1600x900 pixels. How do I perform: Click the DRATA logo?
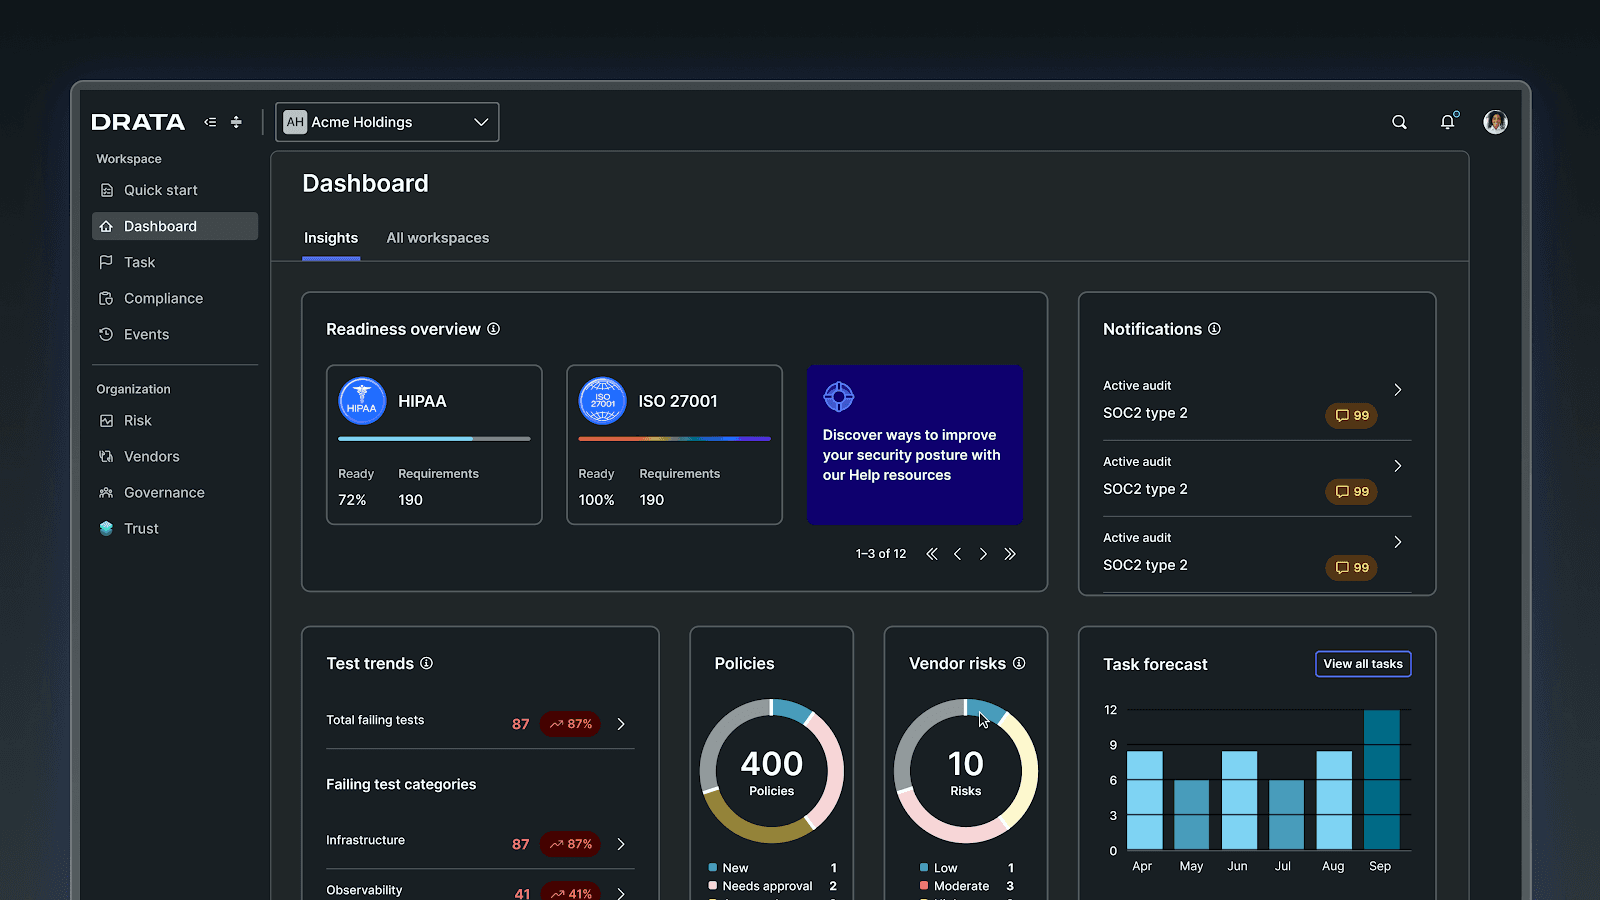coord(138,122)
